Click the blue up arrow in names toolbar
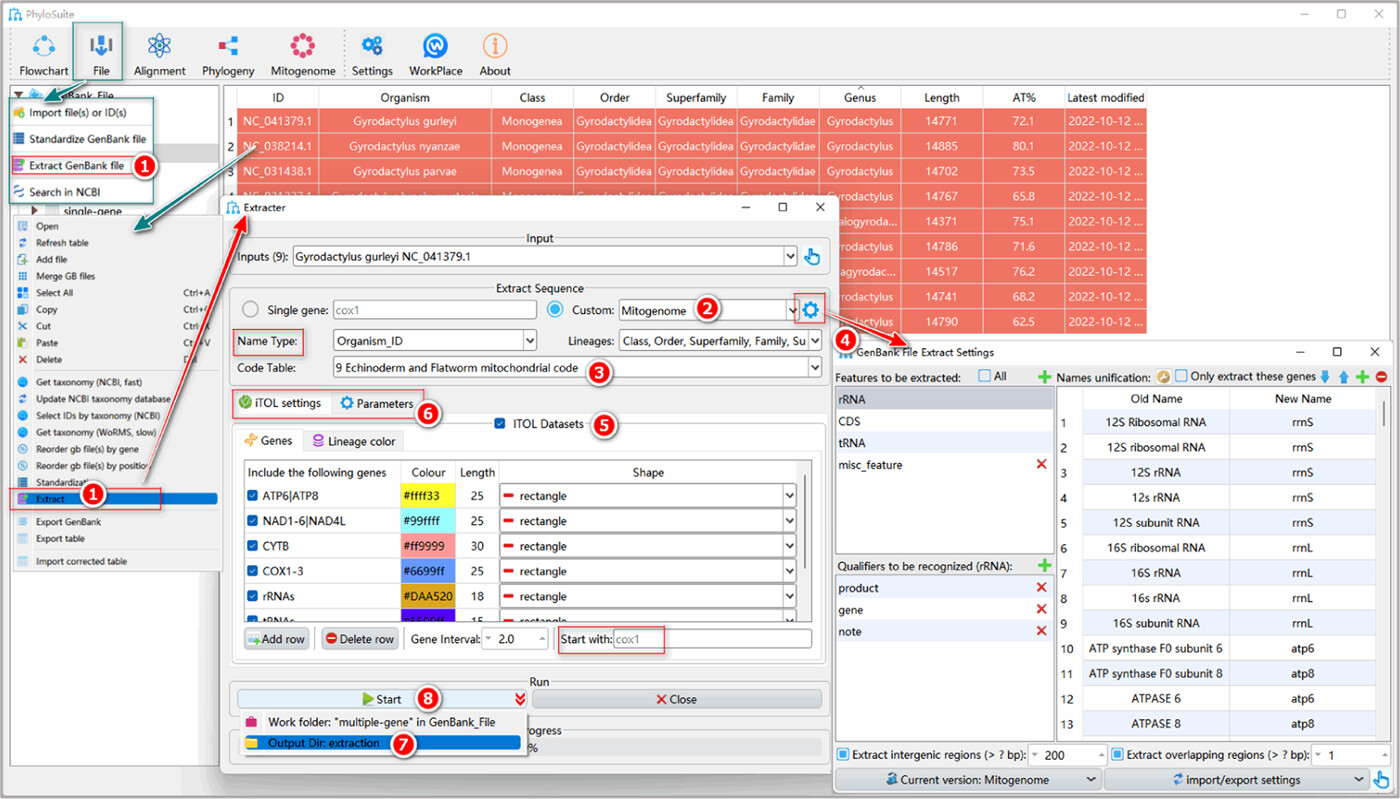Screen dimensions: 1400x799 tap(1343, 377)
